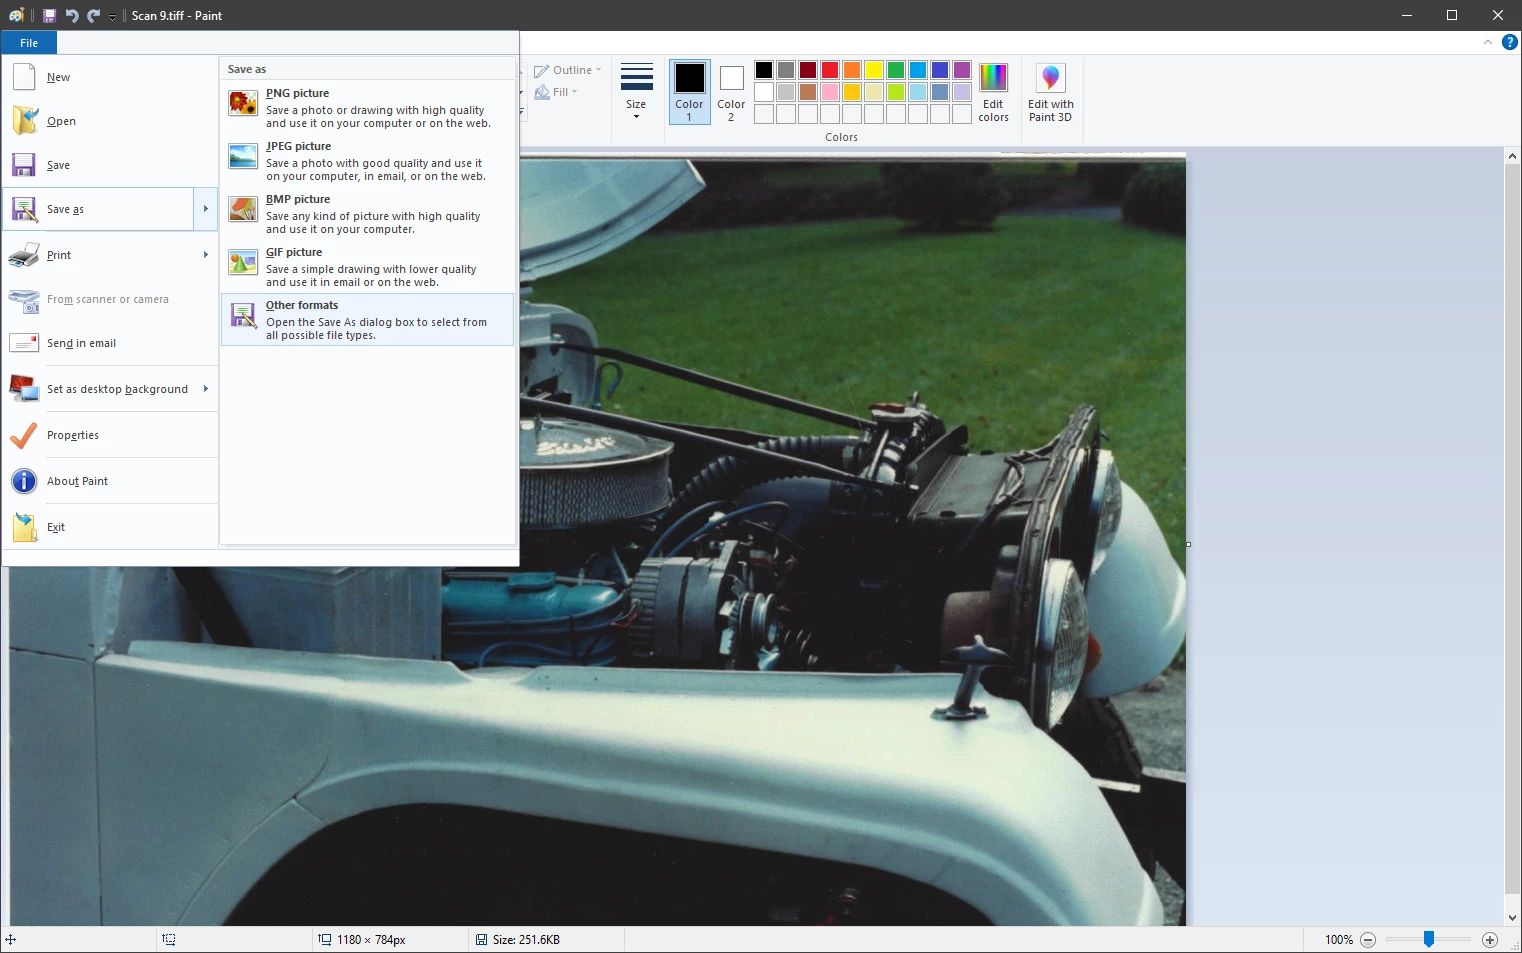1522x953 pixels.
Task: Expand the Print submenu arrow
Action: [x=206, y=255]
